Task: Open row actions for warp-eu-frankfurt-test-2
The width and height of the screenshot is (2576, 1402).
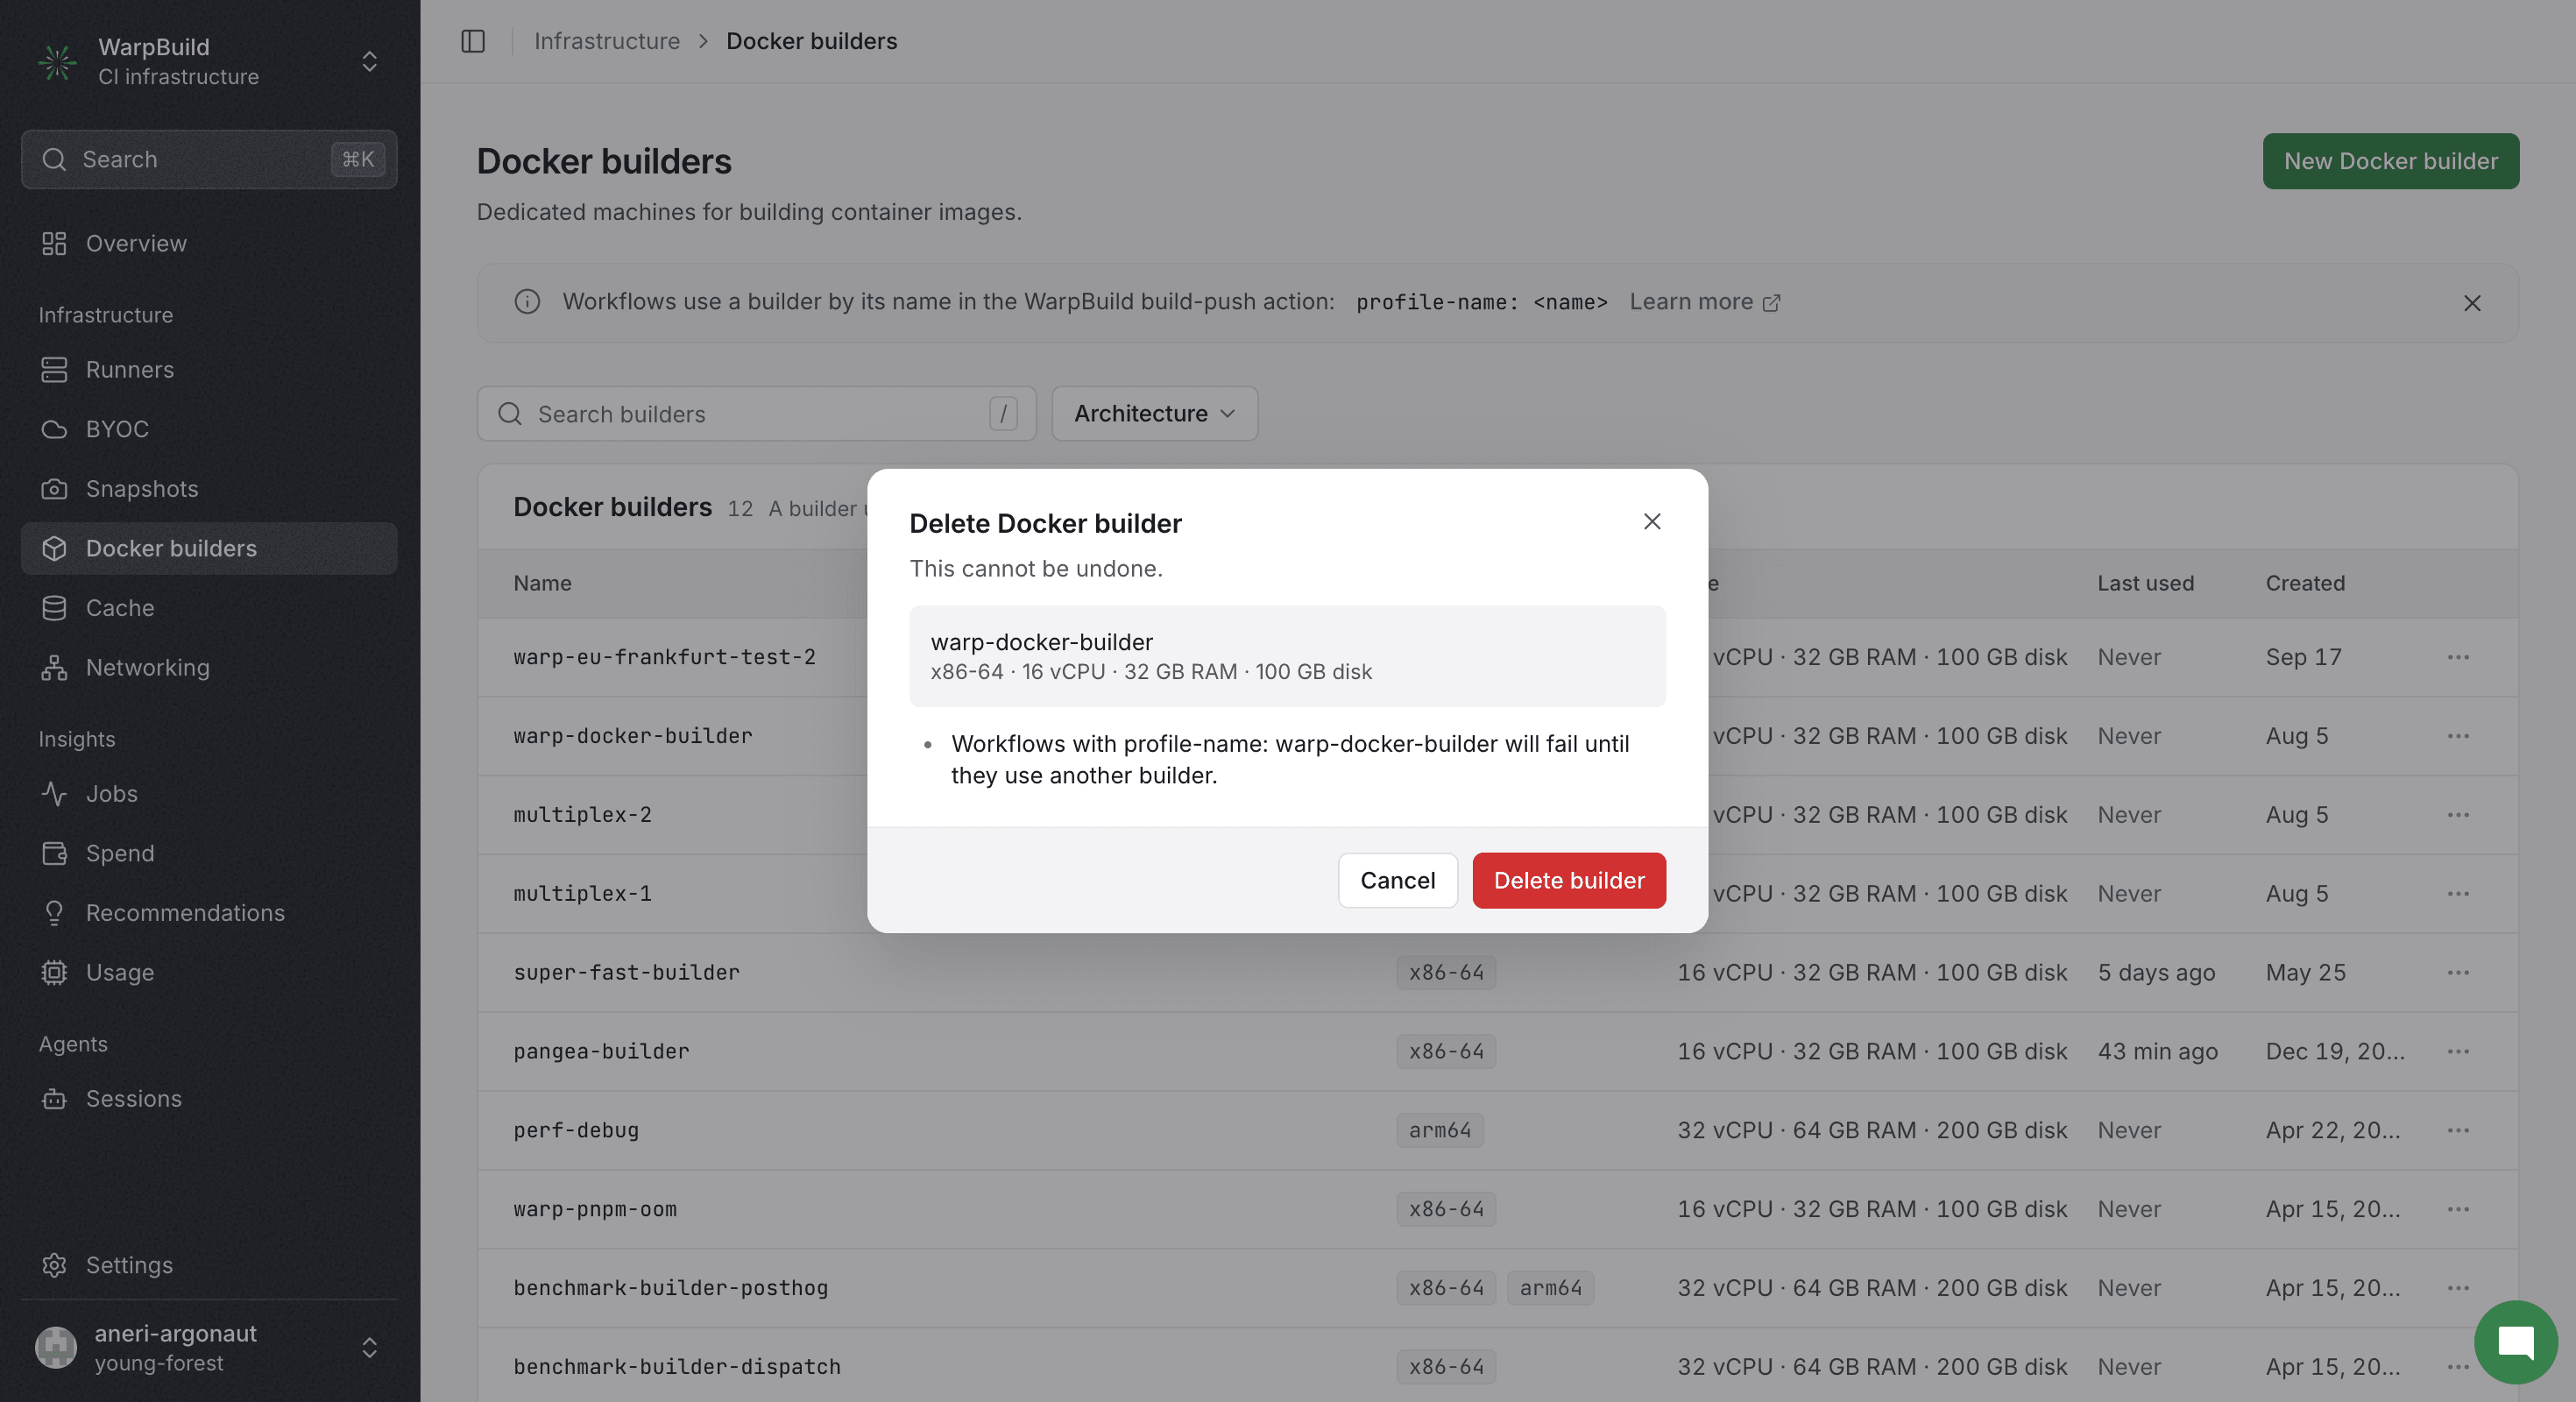Action: (2458, 657)
